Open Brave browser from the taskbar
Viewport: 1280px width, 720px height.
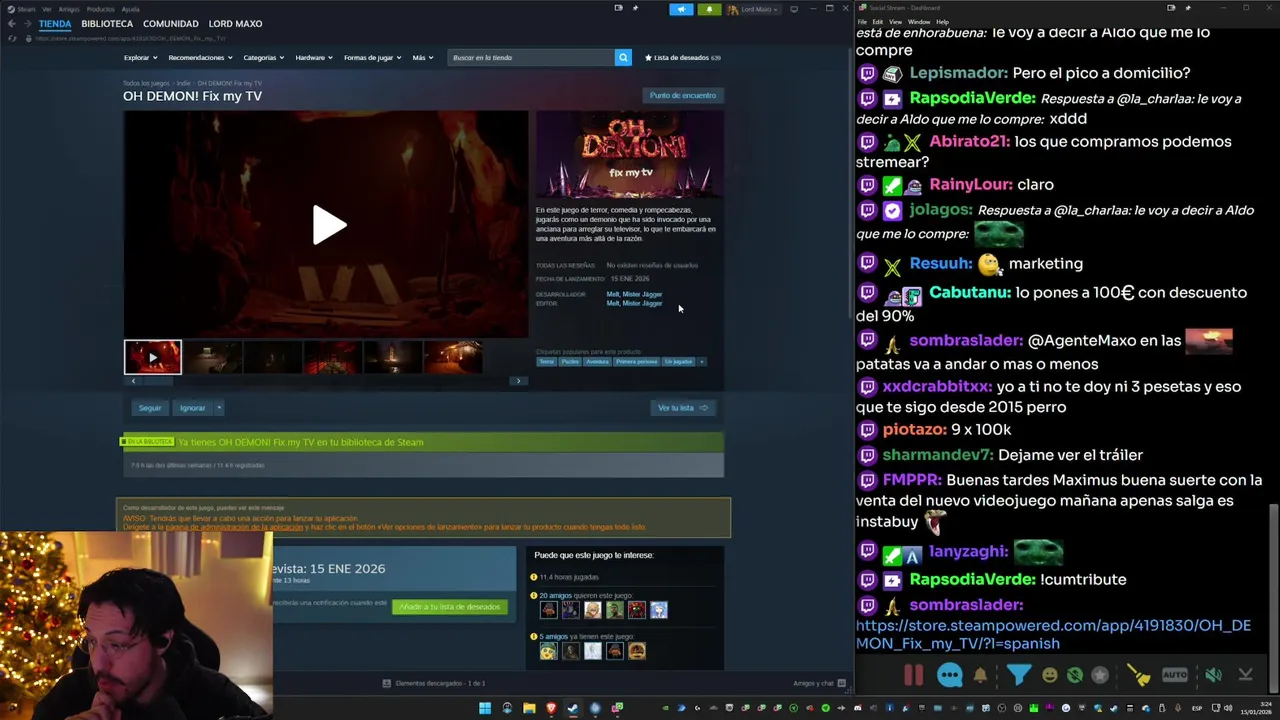[551, 708]
